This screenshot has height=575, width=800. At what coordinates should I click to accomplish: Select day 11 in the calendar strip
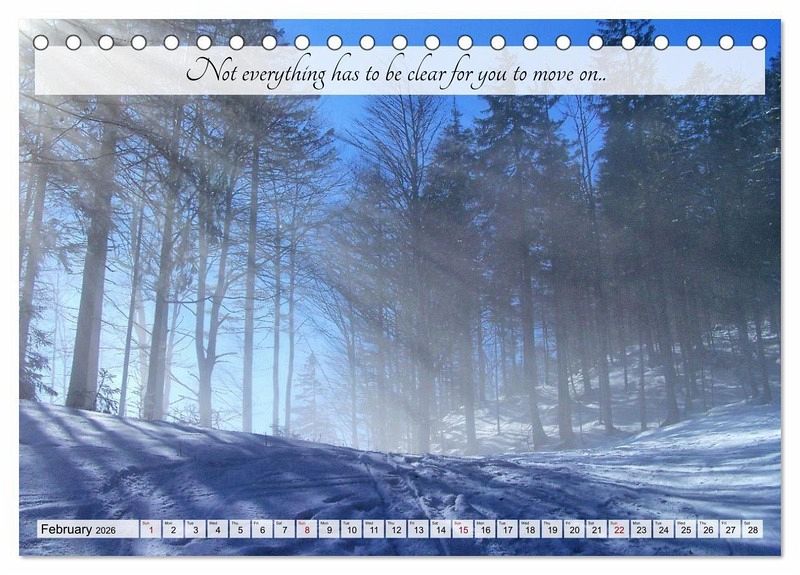[374, 529]
